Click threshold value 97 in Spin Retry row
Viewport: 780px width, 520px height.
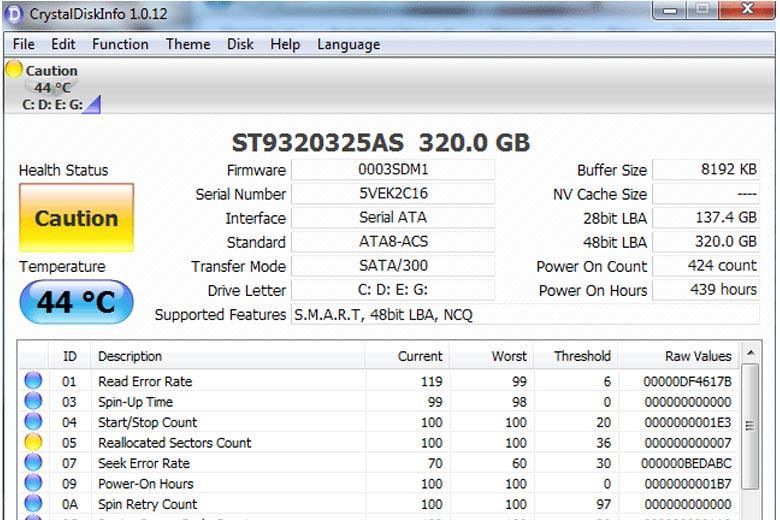pyautogui.click(x=603, y=504)
